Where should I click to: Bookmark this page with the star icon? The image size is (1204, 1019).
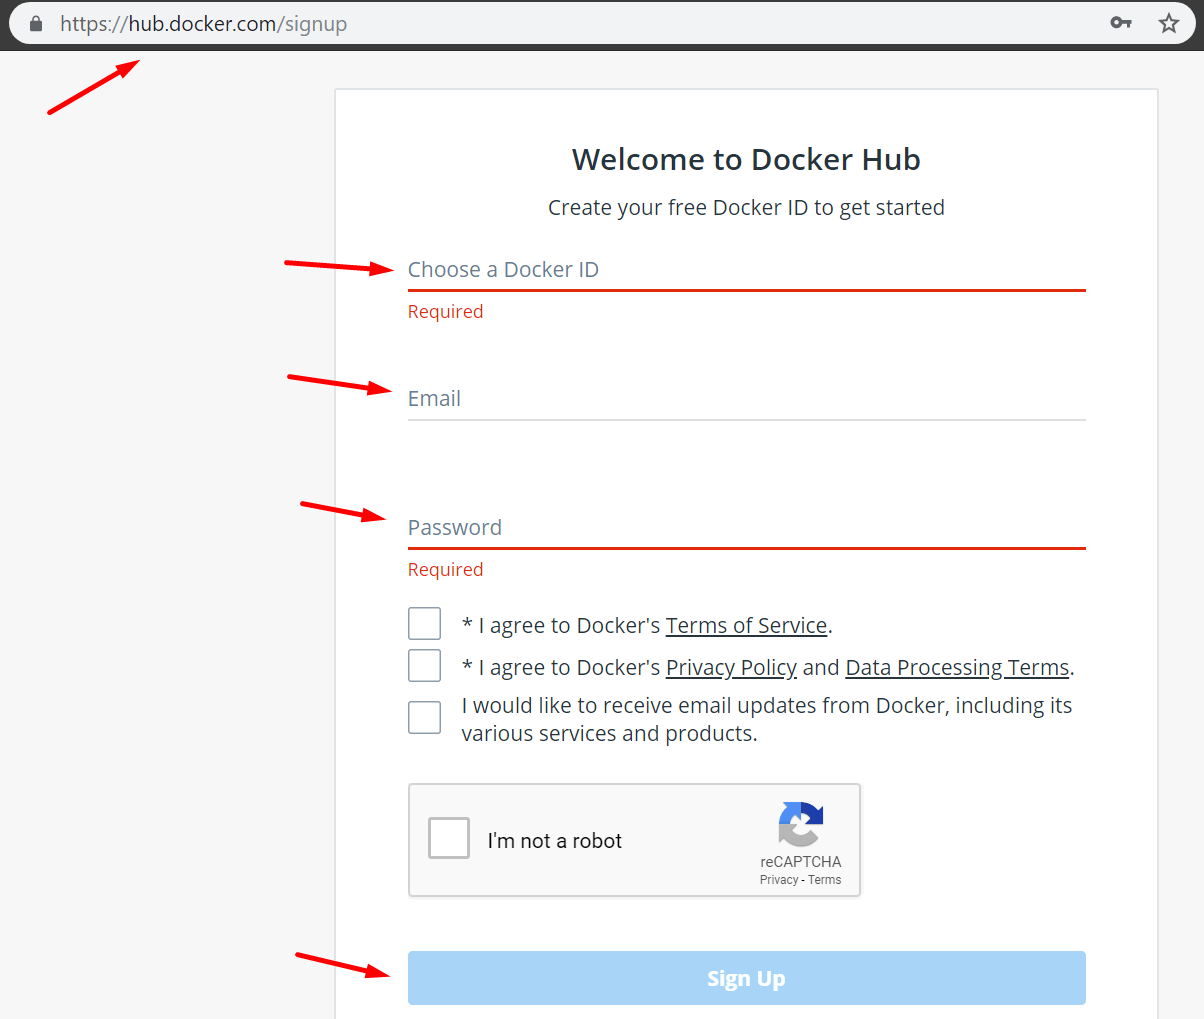click(x=1169, y=23)
